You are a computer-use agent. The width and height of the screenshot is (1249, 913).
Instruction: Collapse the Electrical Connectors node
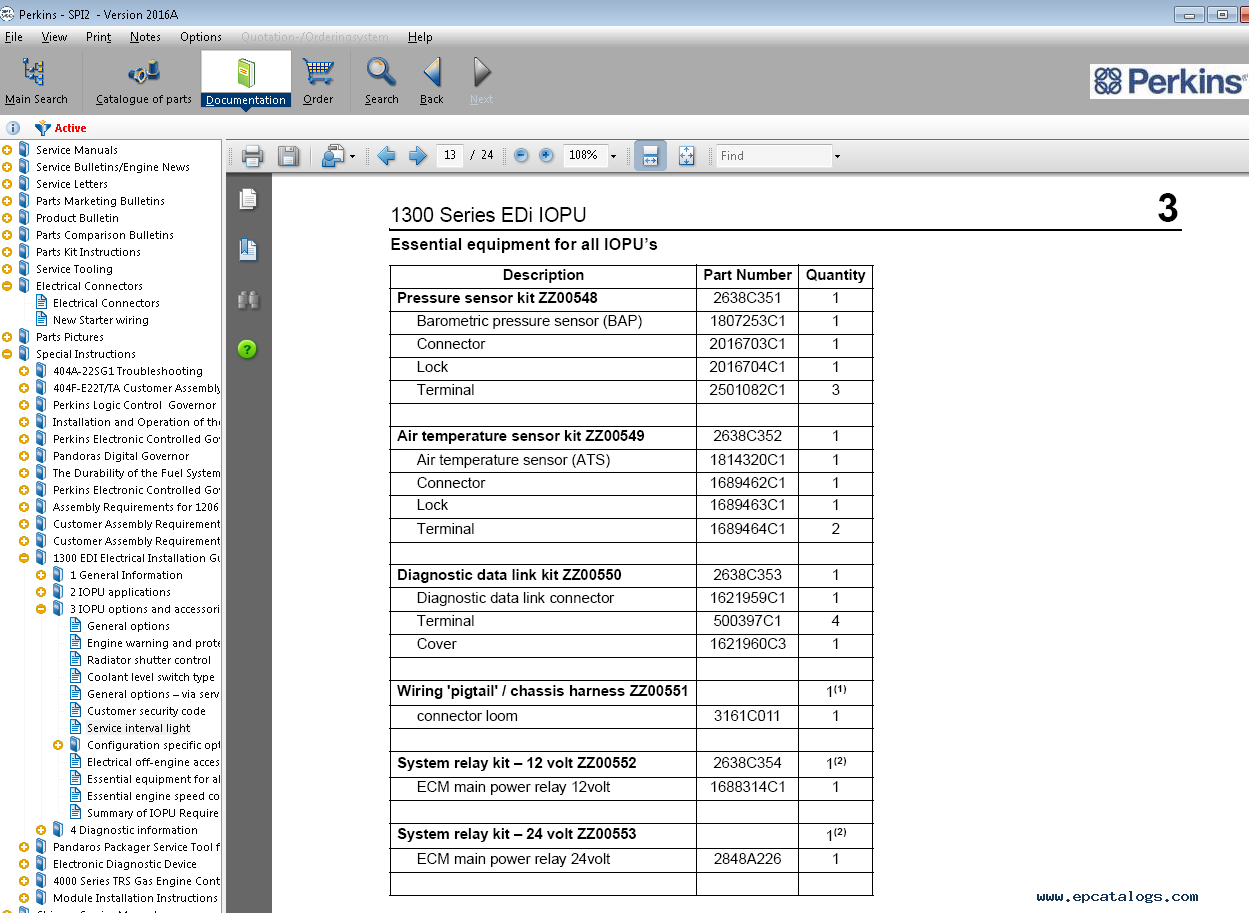point(7,286)
